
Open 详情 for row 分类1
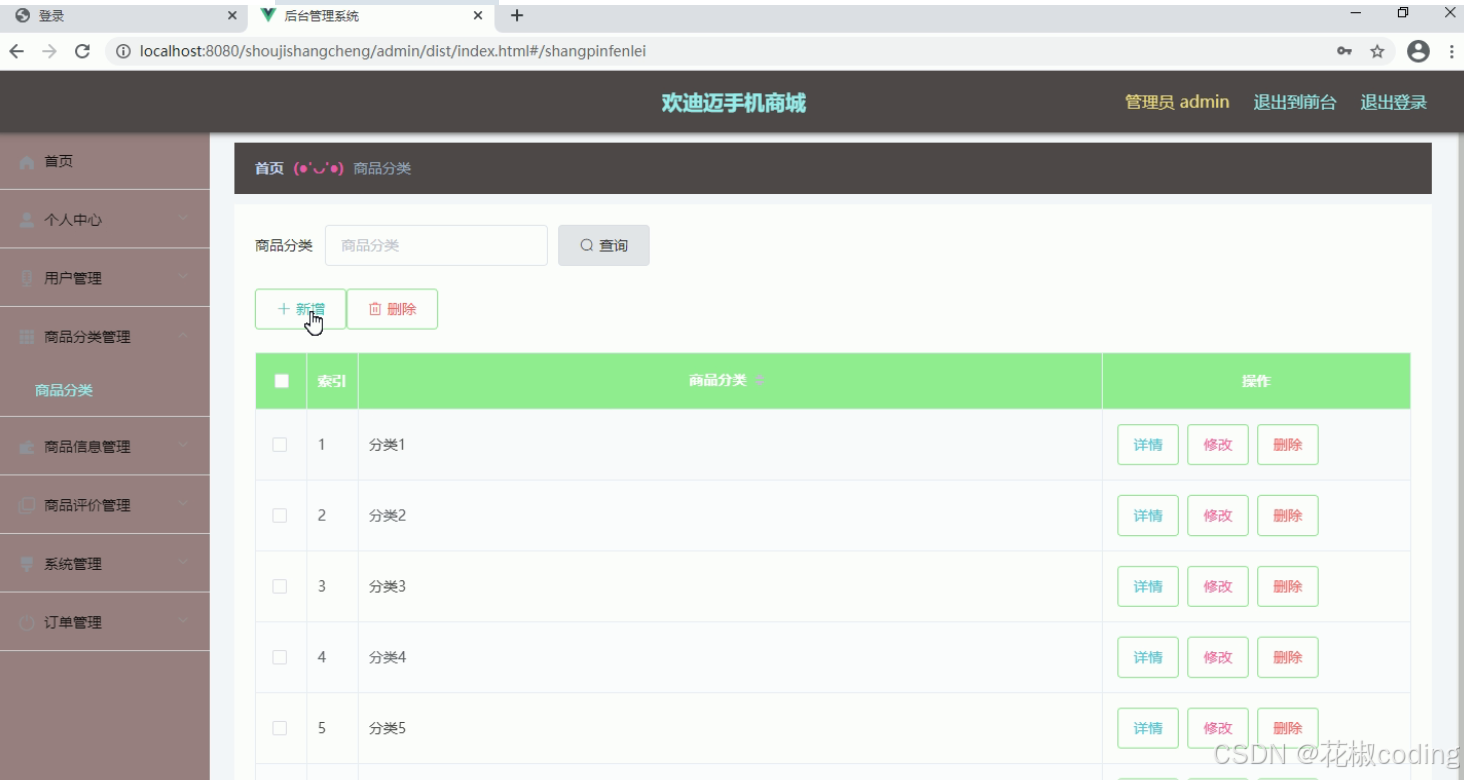point(1148,445)
